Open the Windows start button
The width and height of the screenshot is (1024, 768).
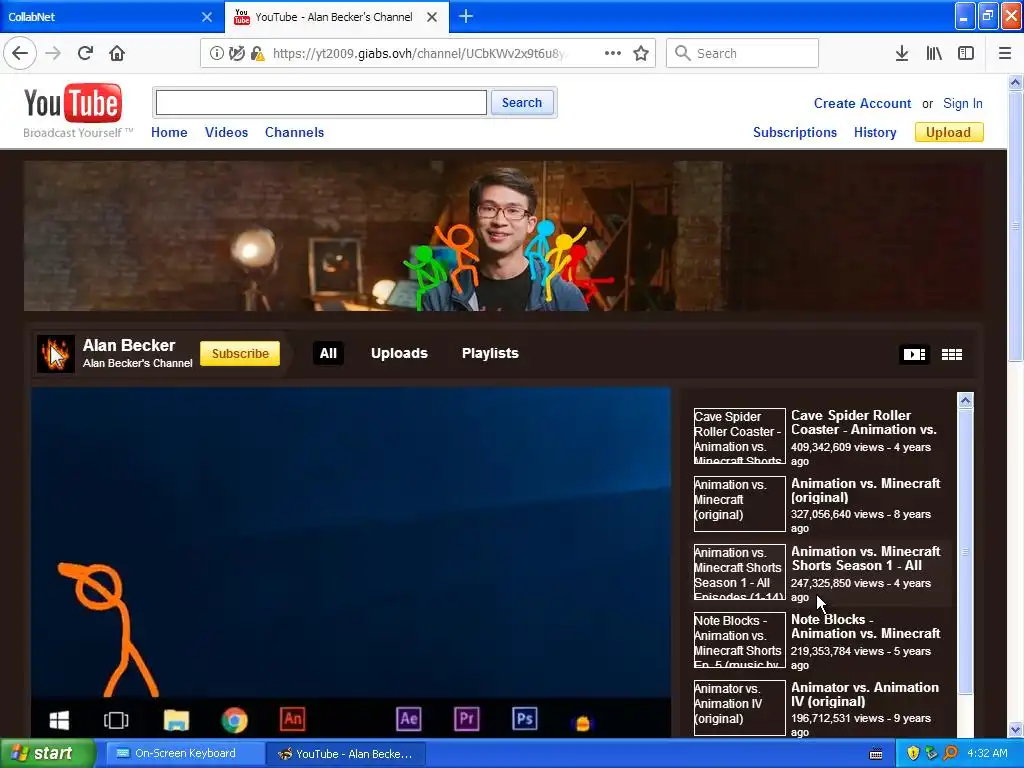[47, 753]
